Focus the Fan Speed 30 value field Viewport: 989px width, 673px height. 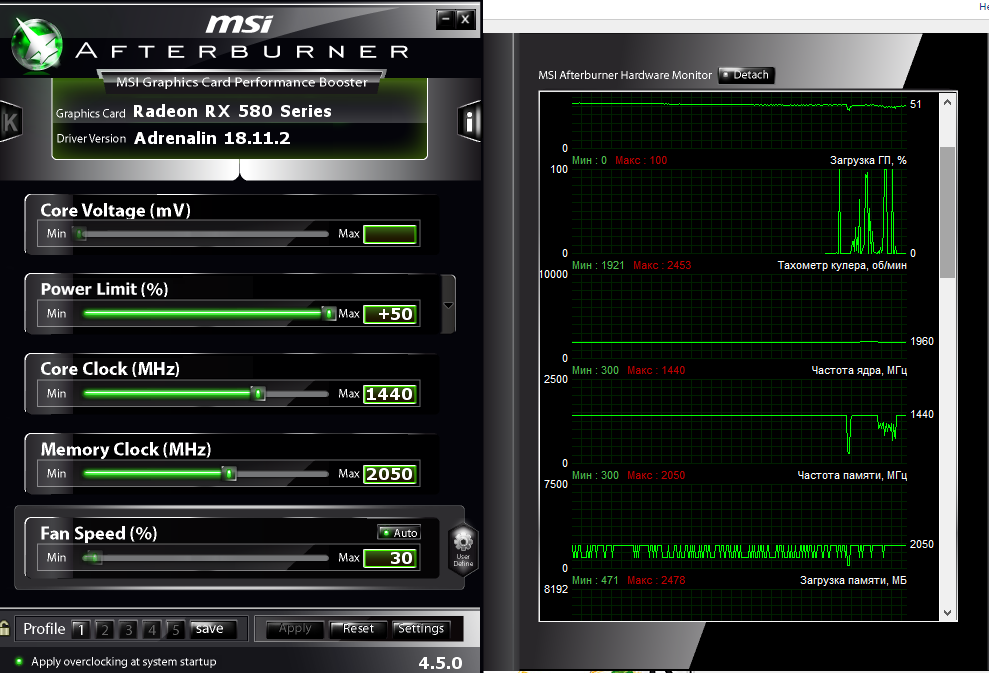[x=390, y=558]
